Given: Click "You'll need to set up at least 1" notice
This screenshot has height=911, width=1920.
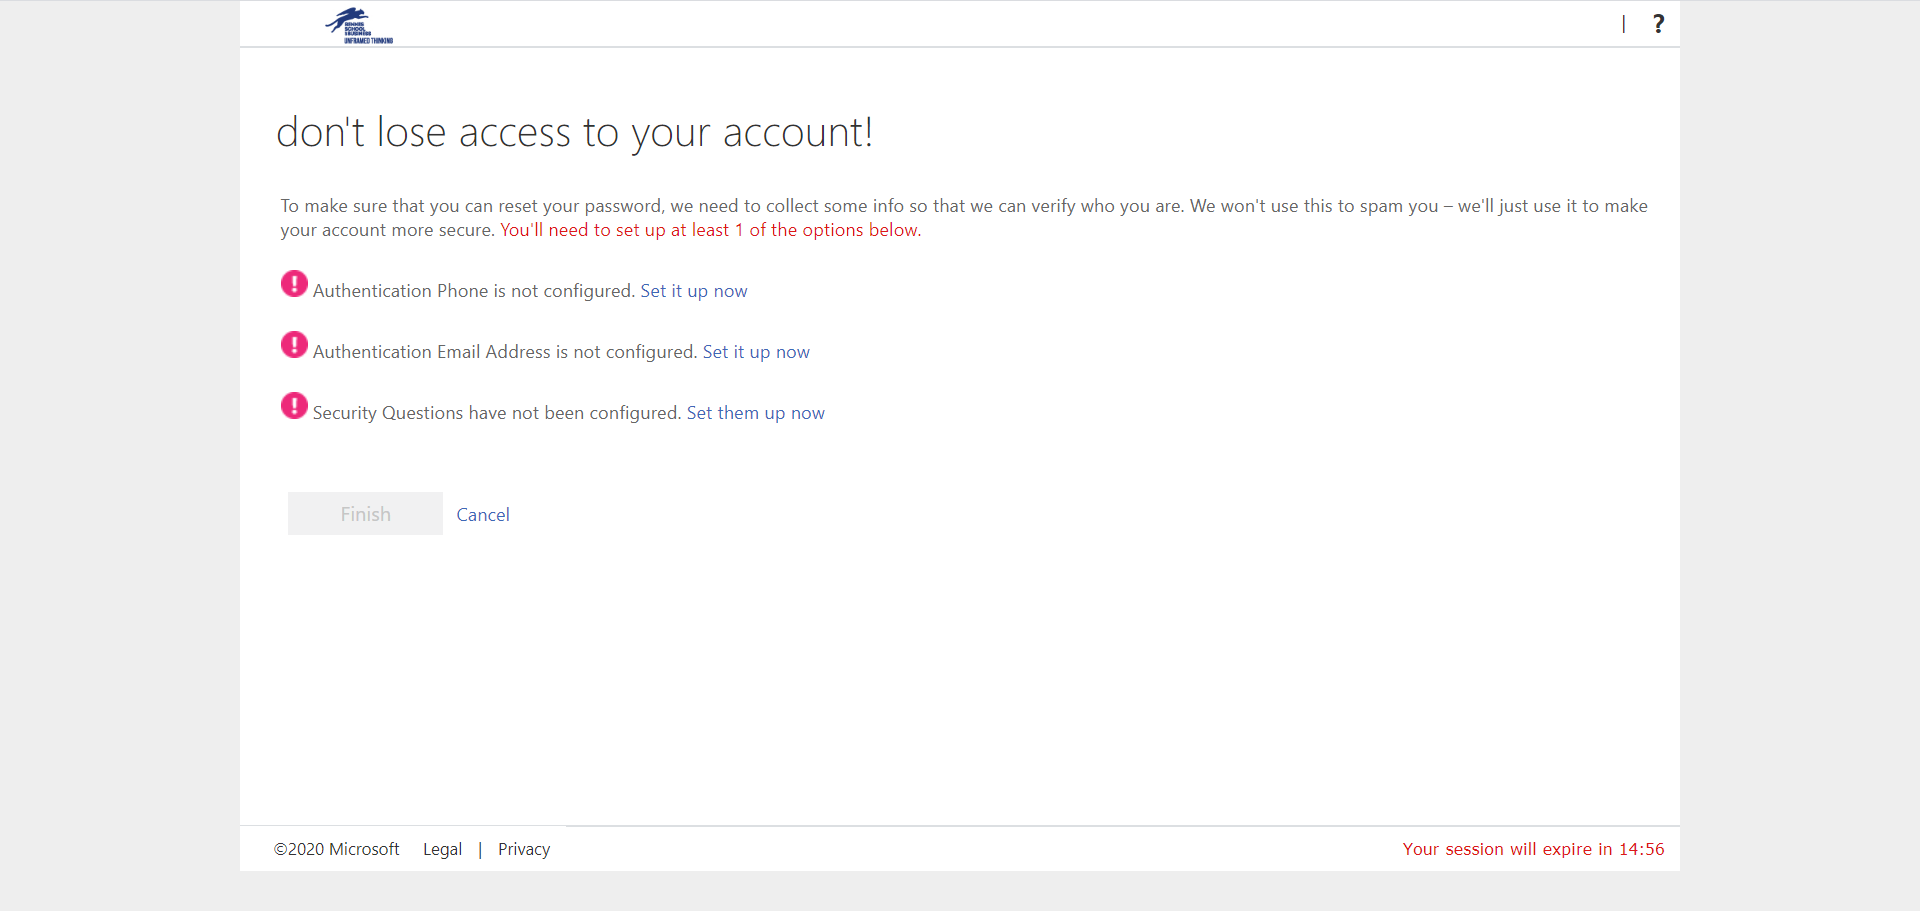Looking at the screenshot, I should click(710, 230).
